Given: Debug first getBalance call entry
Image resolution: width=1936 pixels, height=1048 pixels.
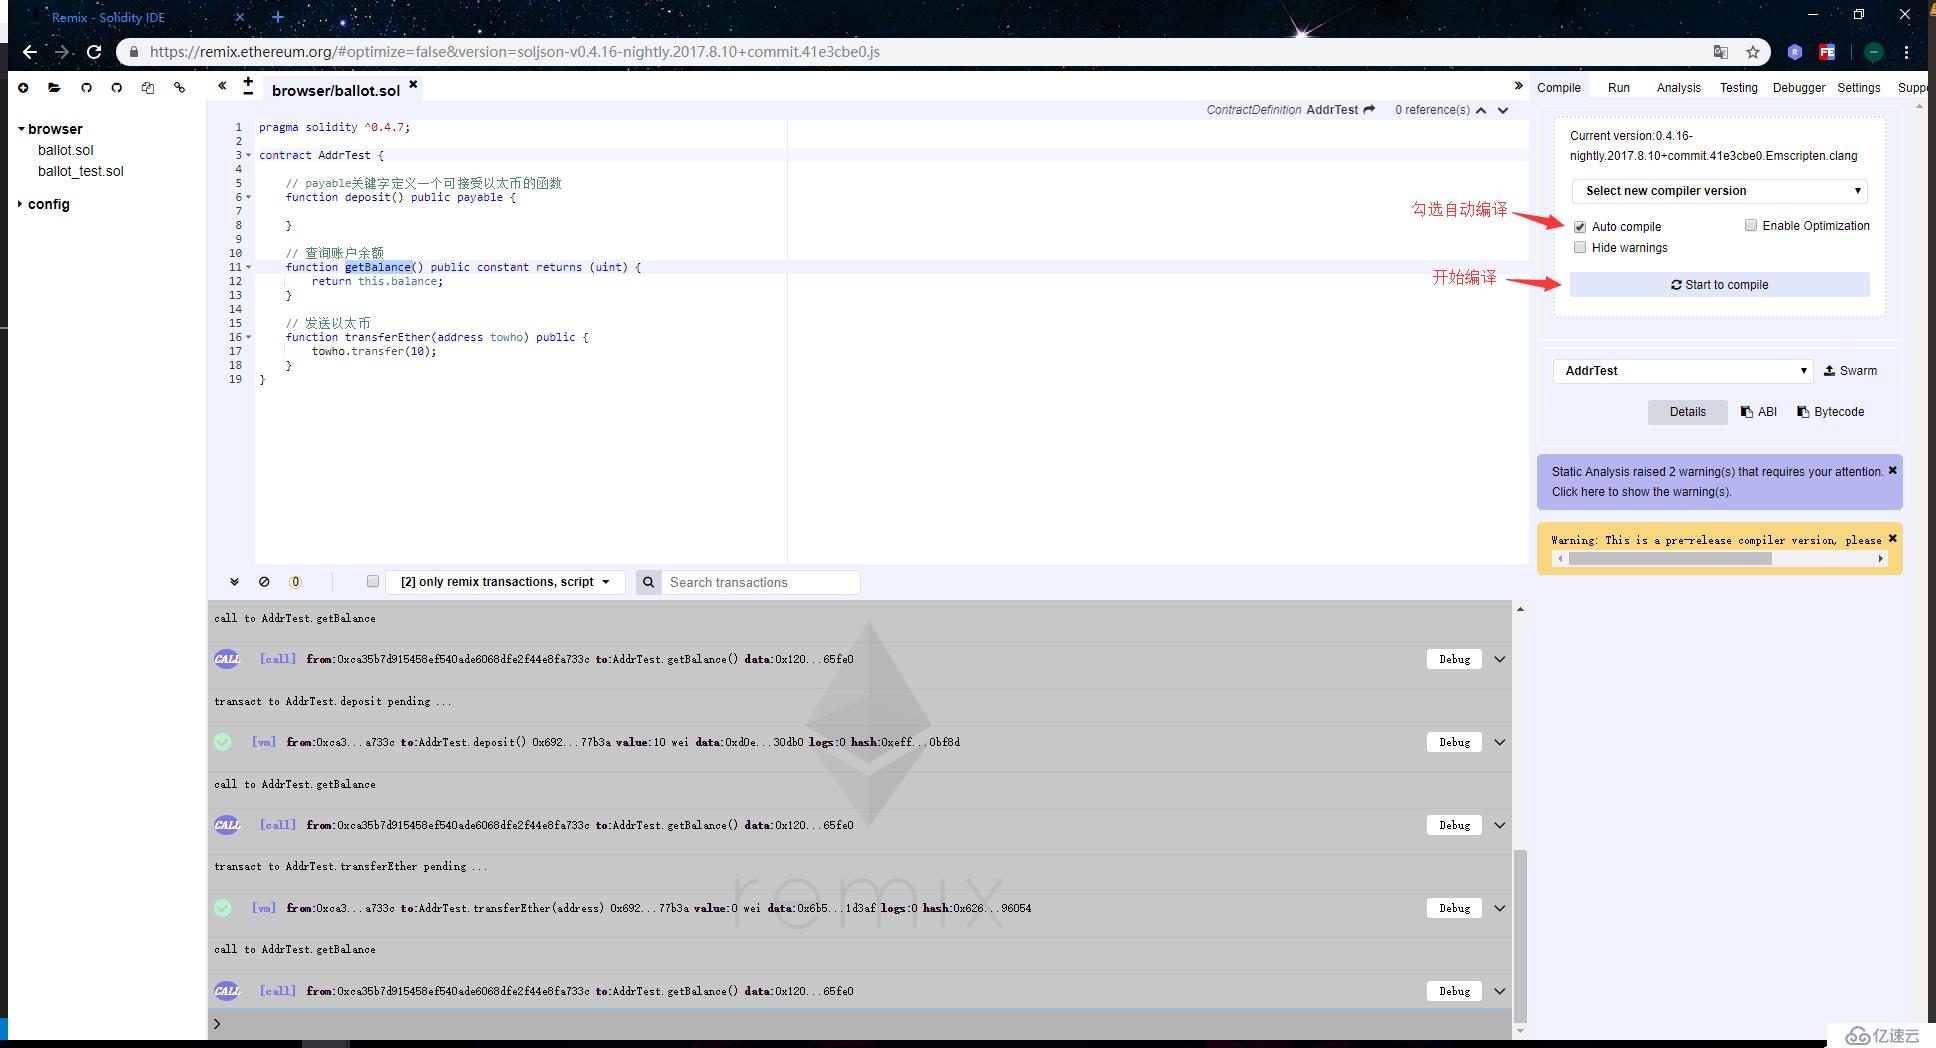Looking at the screenshot, I should pyautogui.click(x=1454, y=659).
